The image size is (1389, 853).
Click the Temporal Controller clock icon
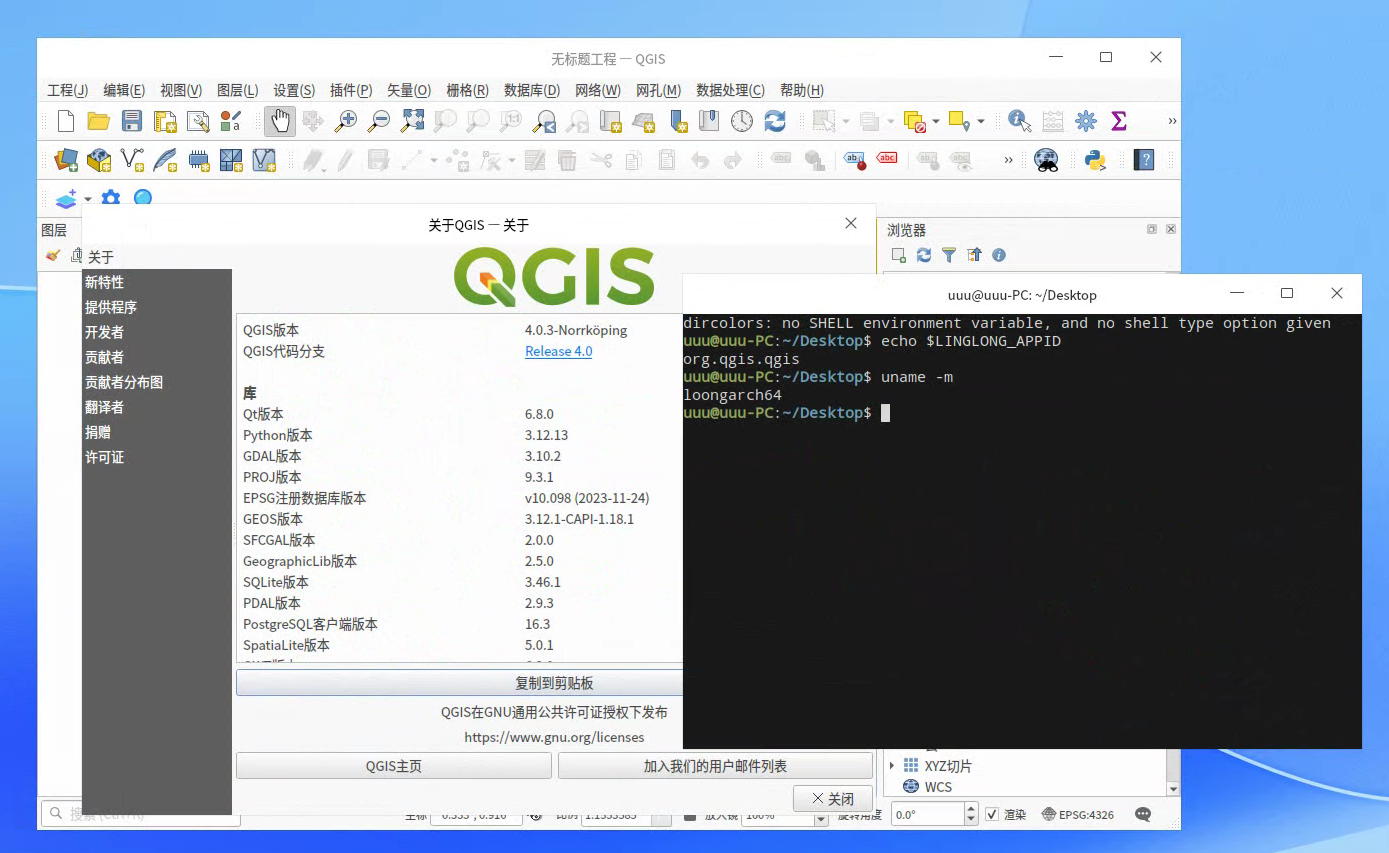pos(742,121)
